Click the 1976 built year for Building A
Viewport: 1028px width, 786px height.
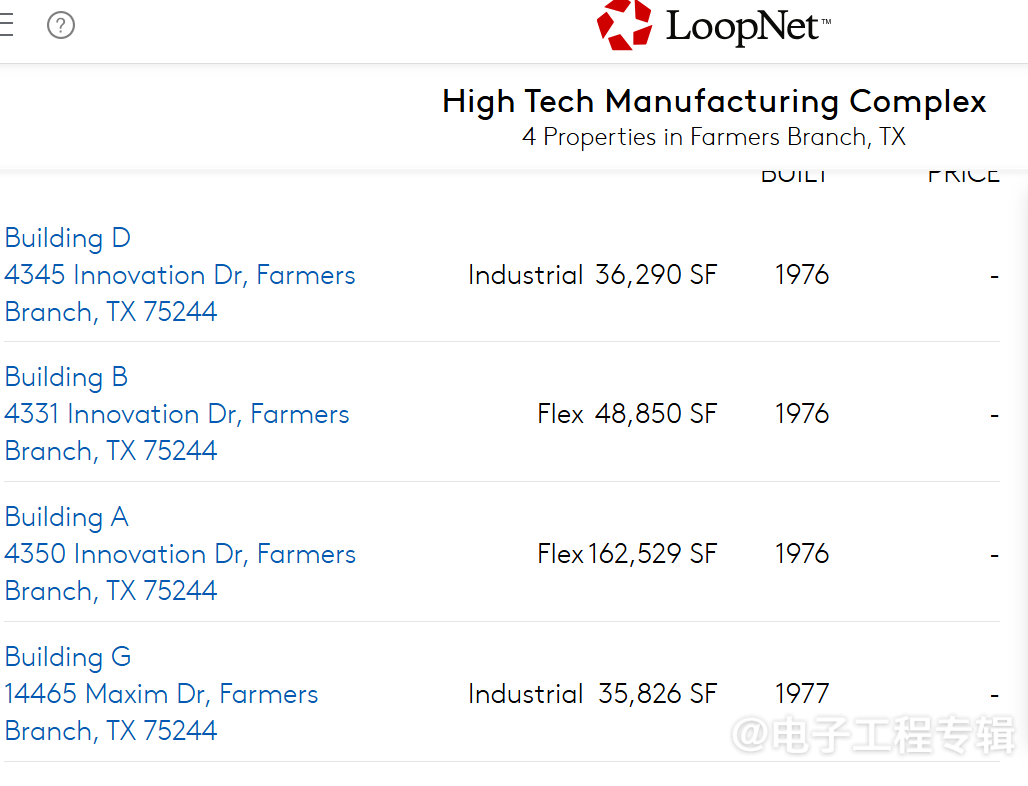pyautogui.click(x=802, y=554)
